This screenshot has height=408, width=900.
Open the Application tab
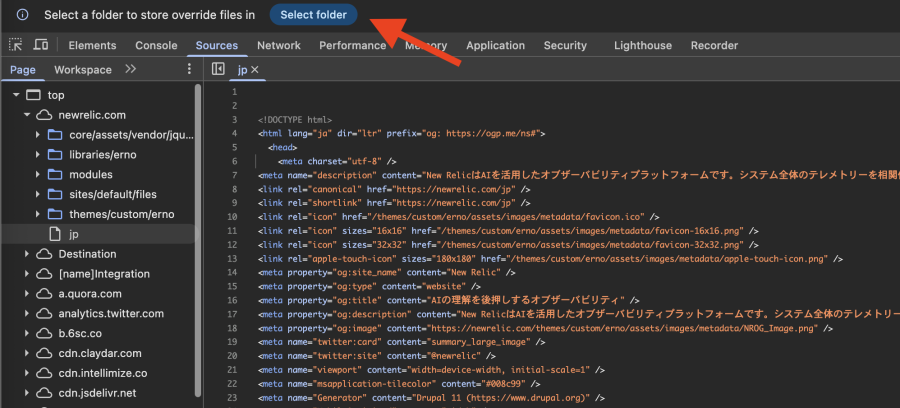point(495,45)
